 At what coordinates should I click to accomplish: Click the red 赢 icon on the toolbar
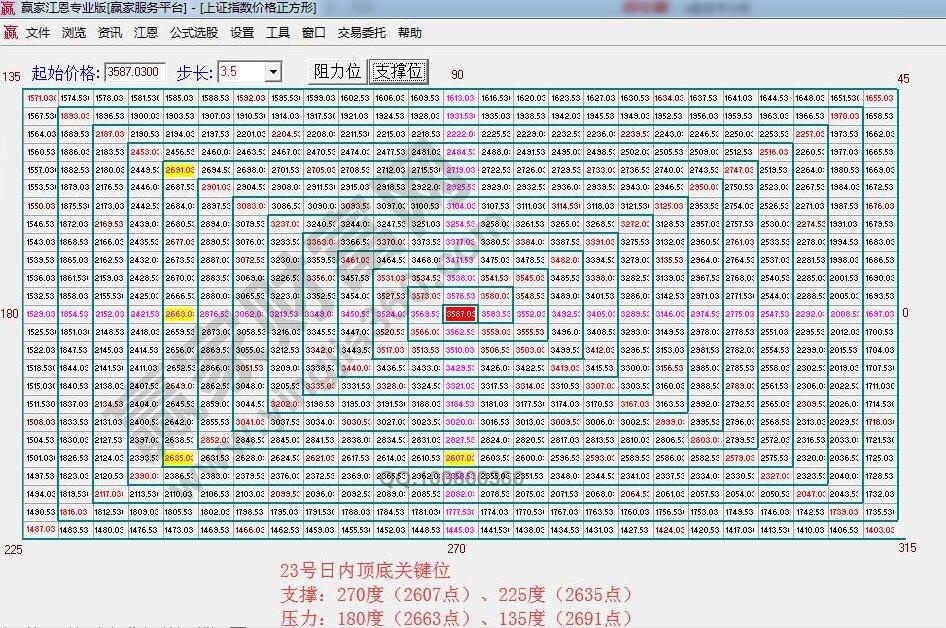(x=12, y=31)
